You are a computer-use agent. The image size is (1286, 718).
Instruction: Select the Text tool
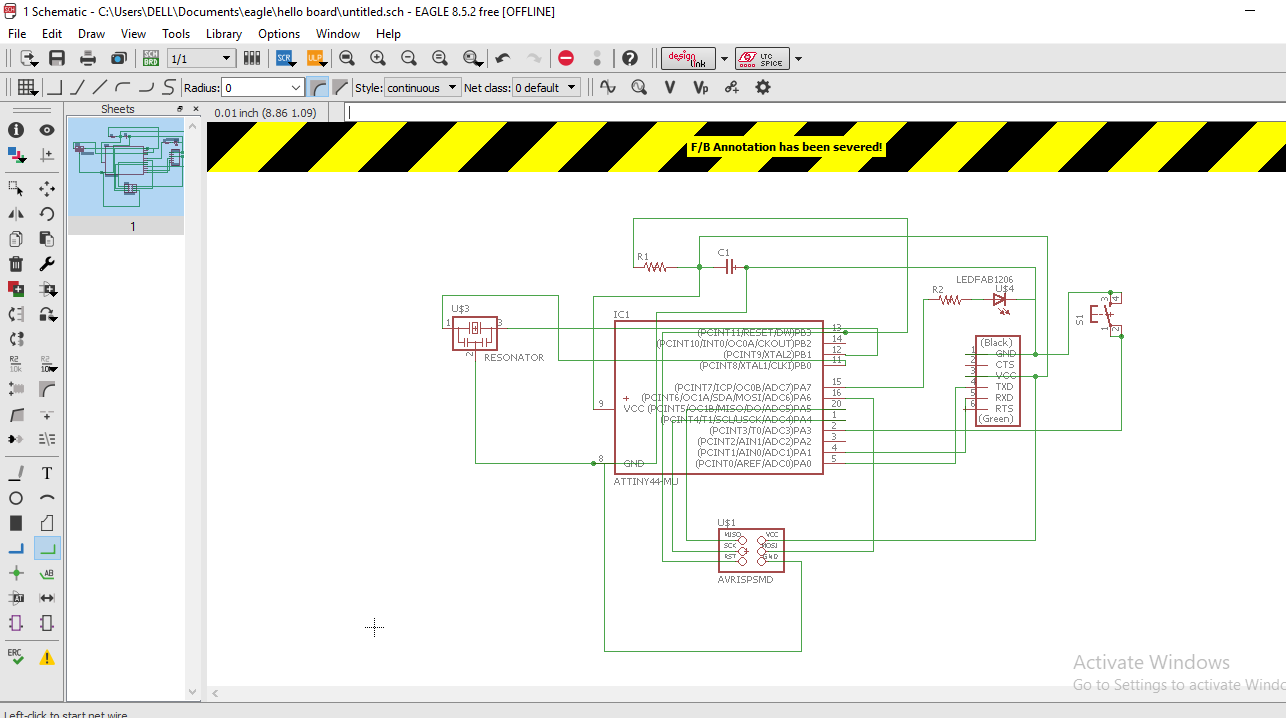pos(47,473)
